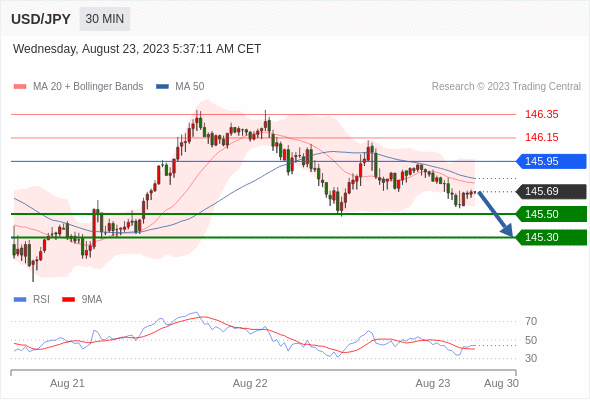
Task: Click the MA 20 + Bollinger Bands legend label
Action: click(x=88, y=87)
